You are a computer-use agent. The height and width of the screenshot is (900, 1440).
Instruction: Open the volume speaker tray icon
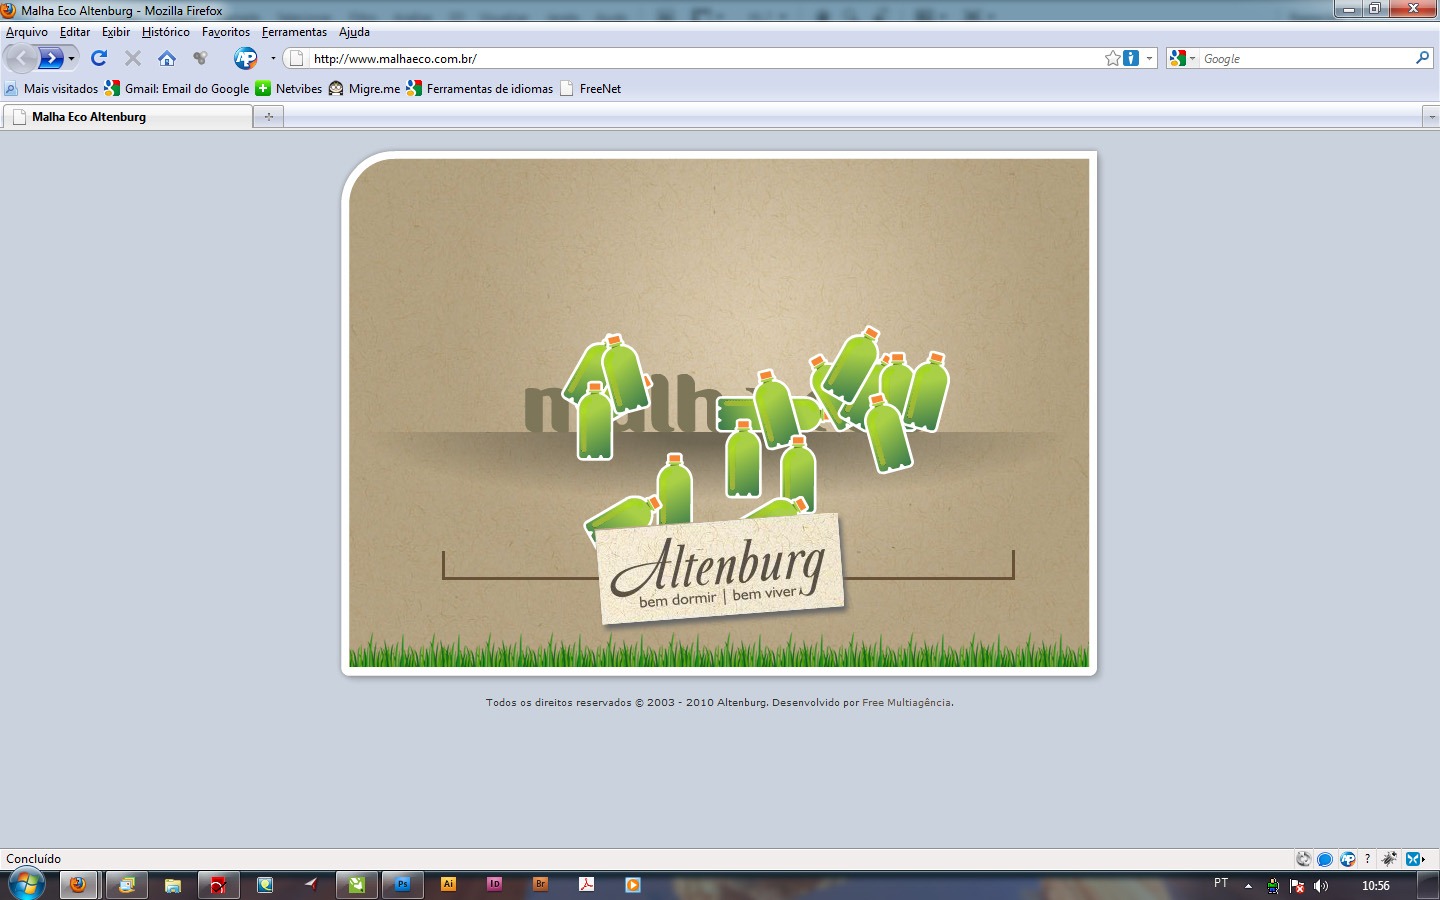1321,886
